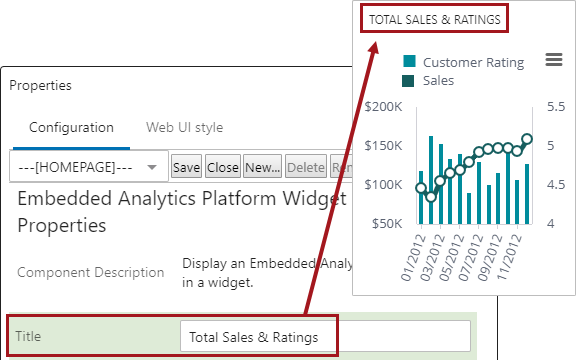
Task: Click the Delete button
Action: click(306, 167)
